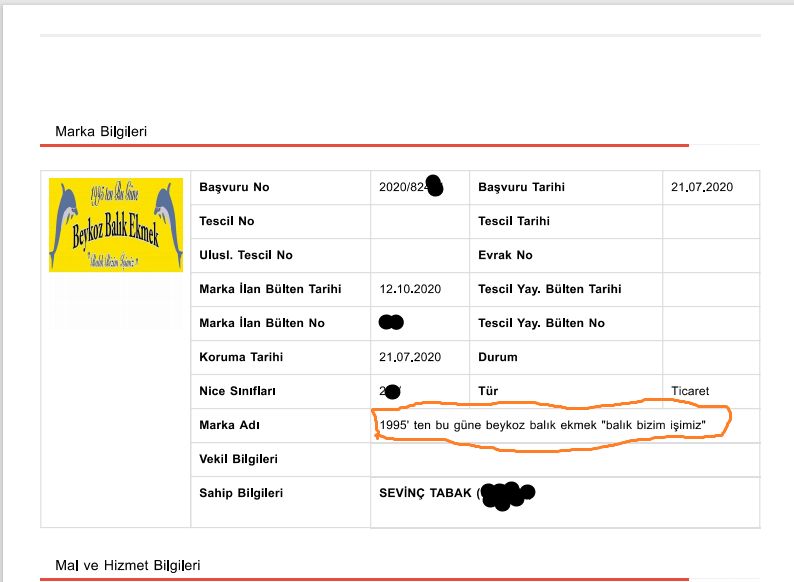Click the trademark name starting with 1995' ten
The height and width of the screenshot is (582, 794).
tap(542, 424)
